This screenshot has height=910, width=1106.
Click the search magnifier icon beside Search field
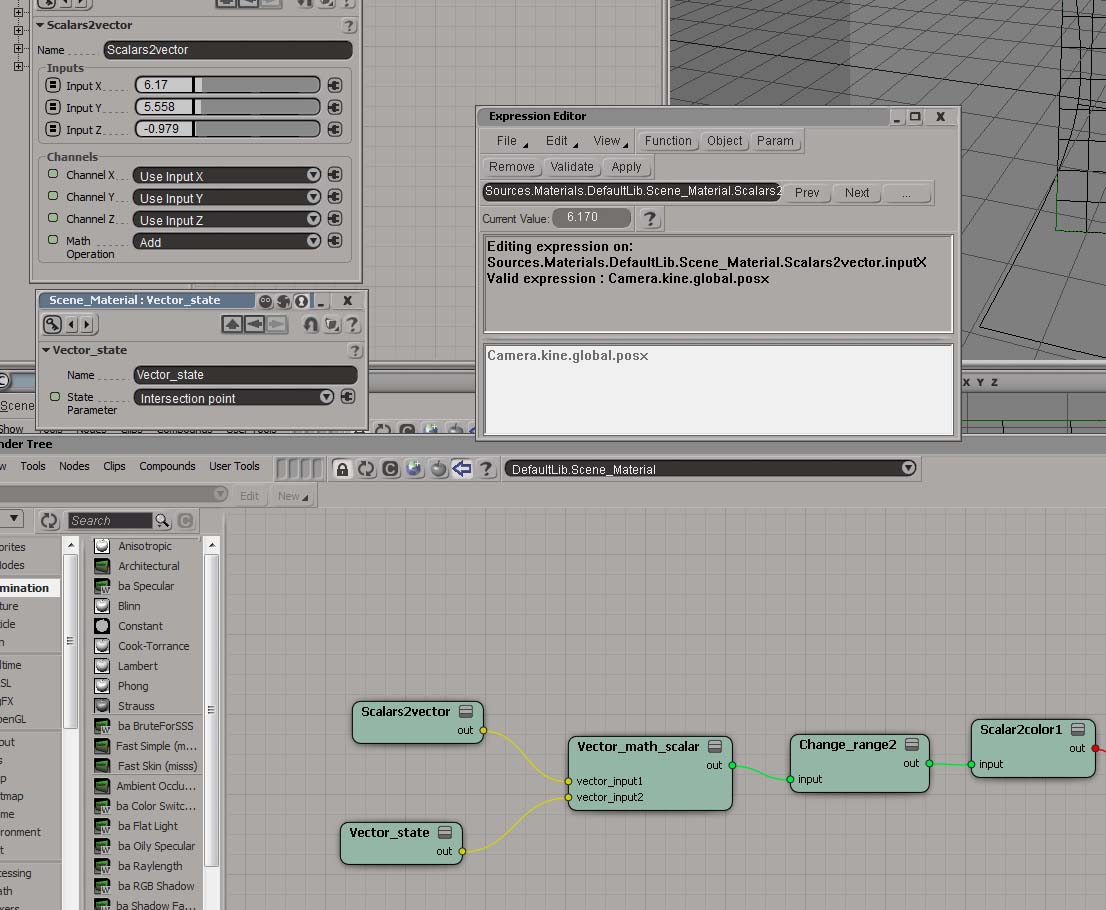coord(162,521)
